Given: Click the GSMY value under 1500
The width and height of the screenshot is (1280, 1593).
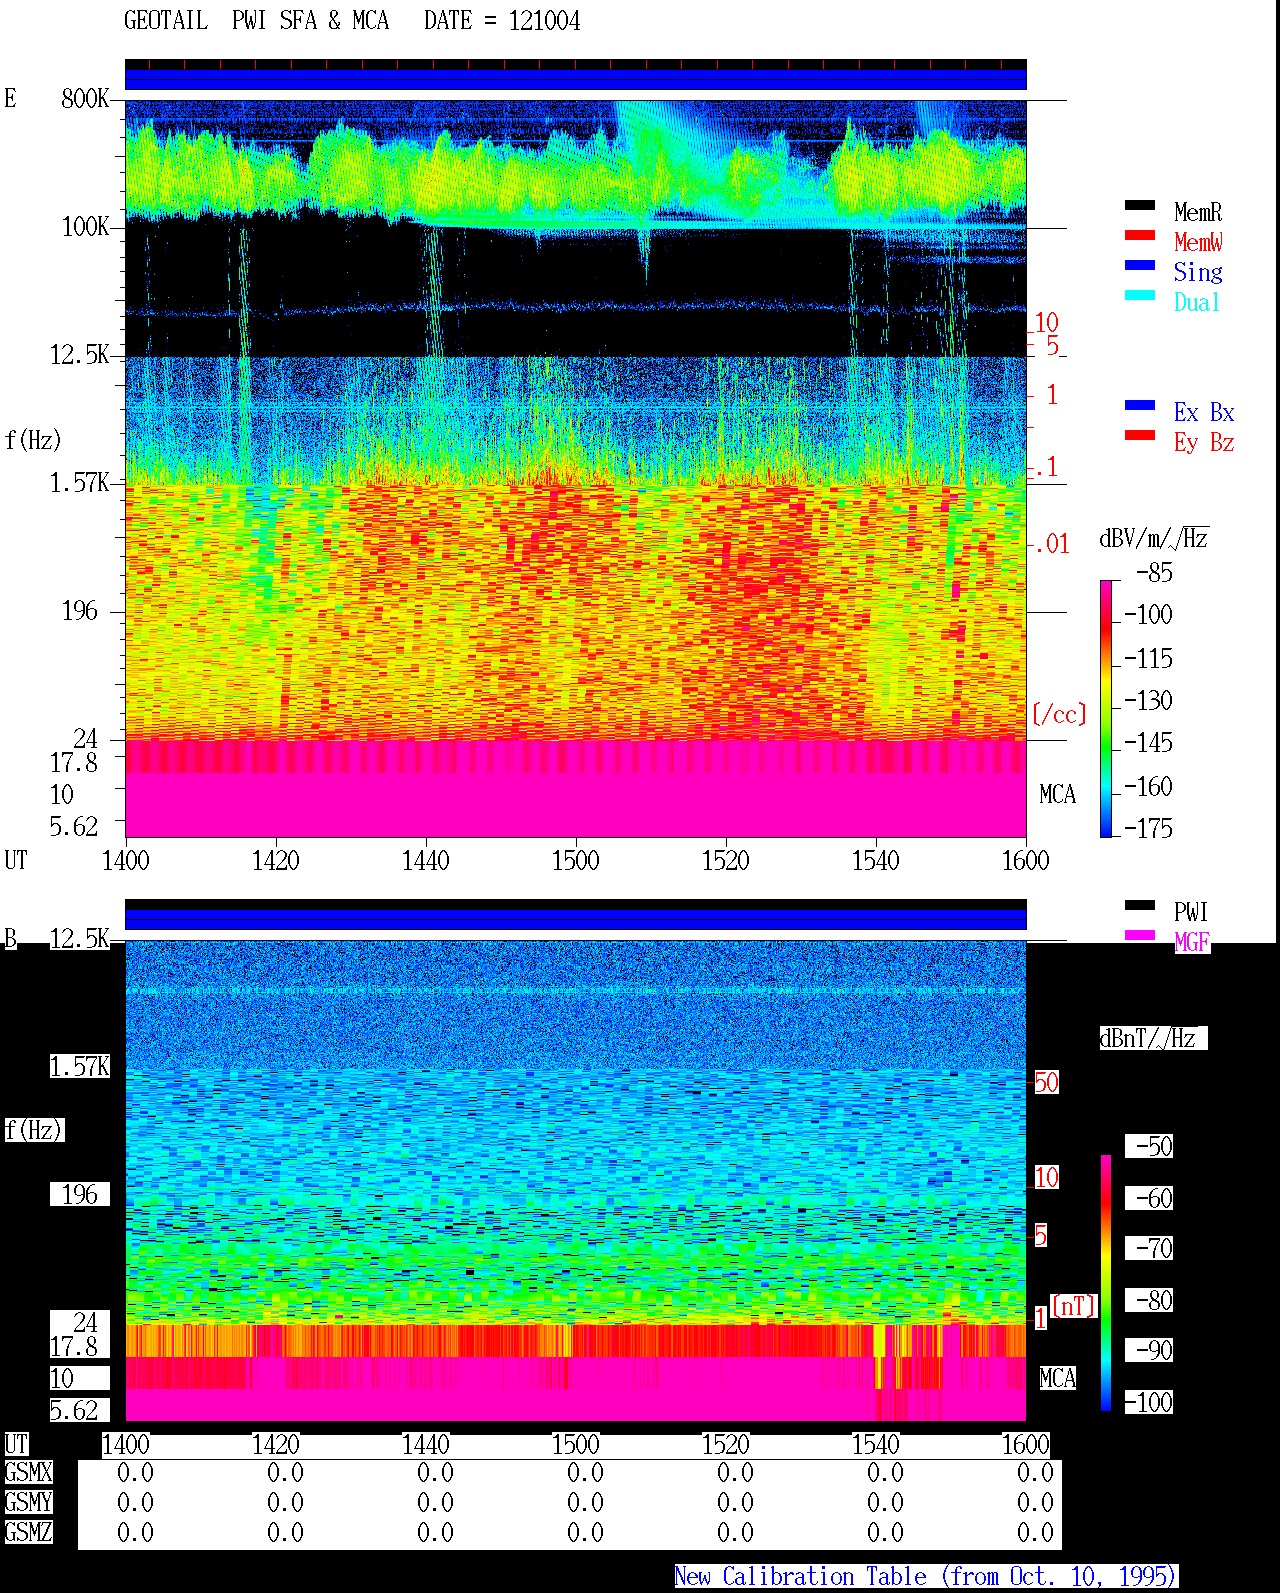Looking at the screenshot, I should coord(585,1502).
